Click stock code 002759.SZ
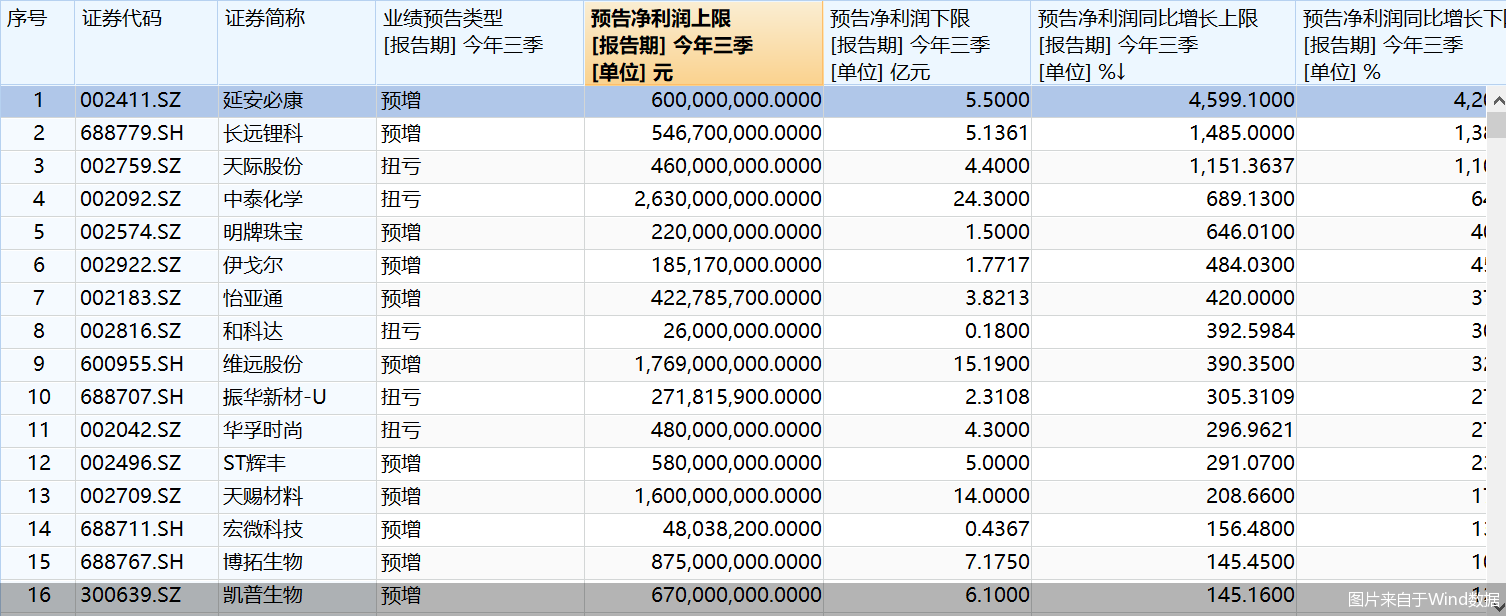 point(131,166)
